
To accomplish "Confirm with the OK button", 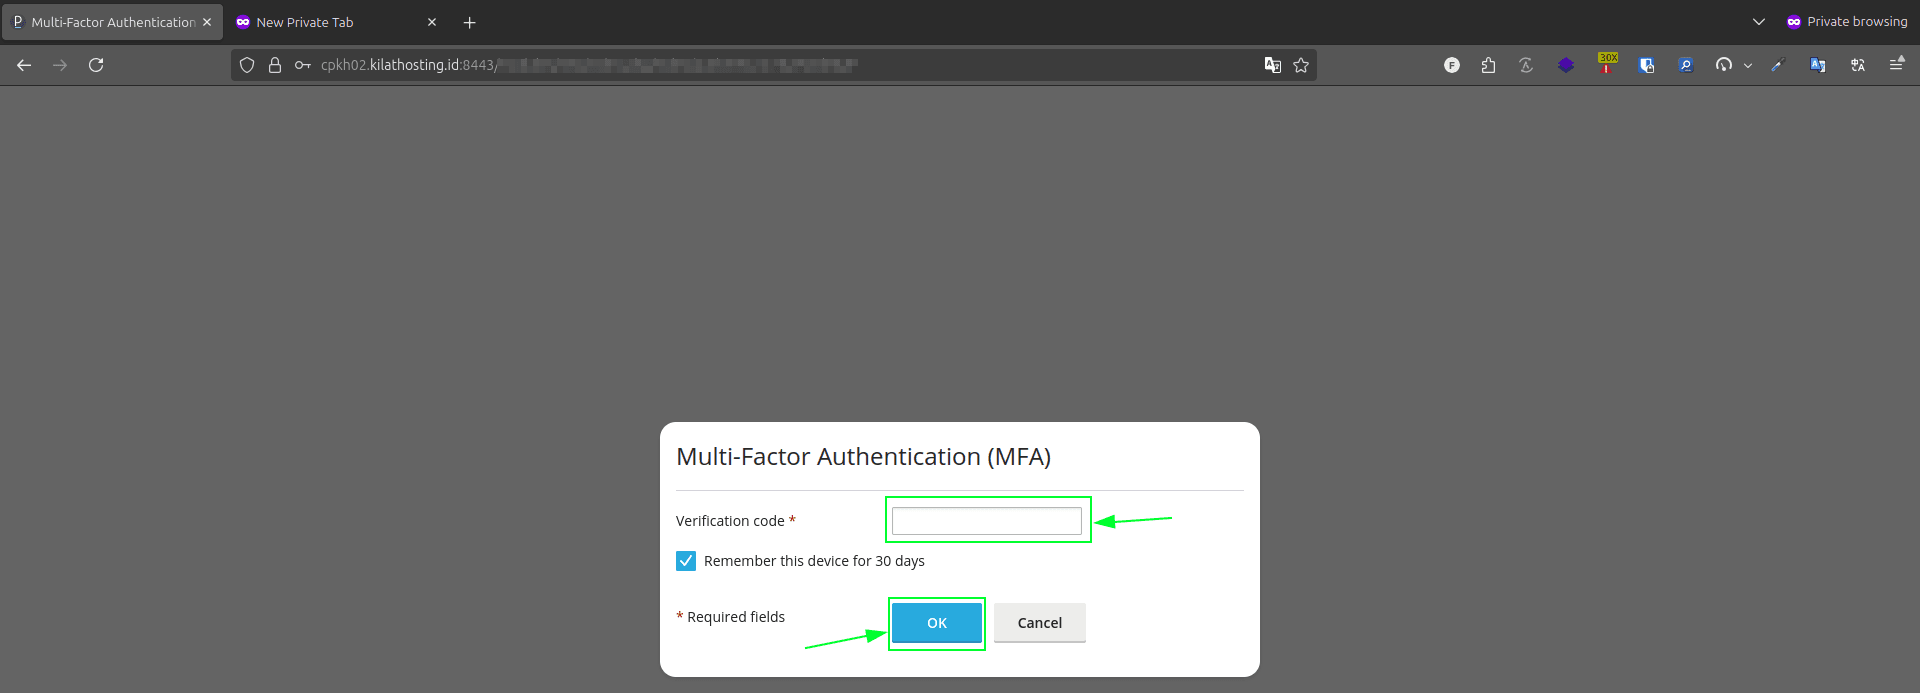I will pyautogui.click(x=937, y=623).
